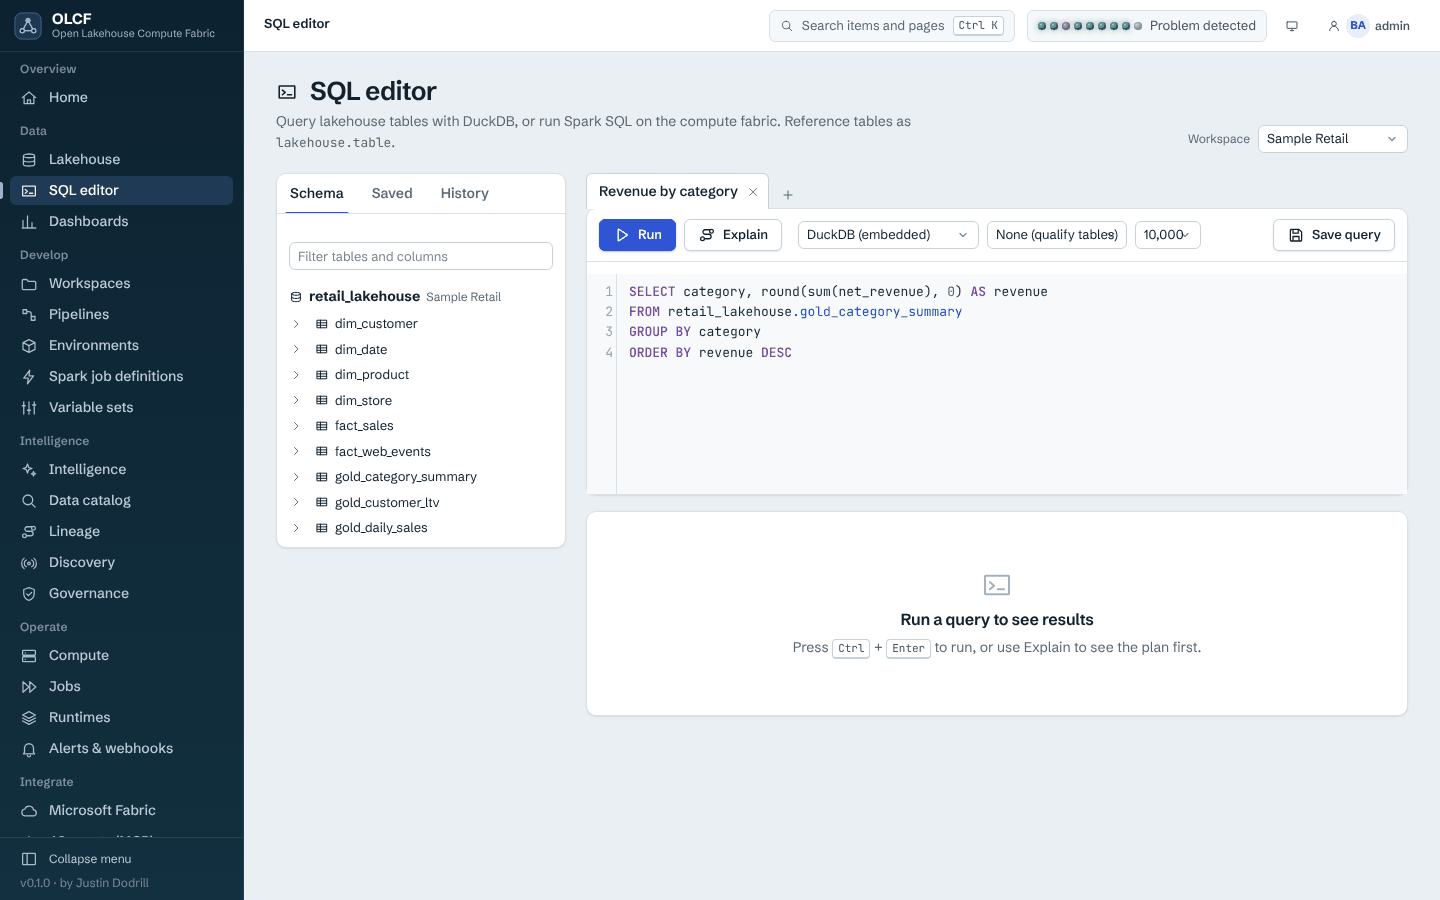Click the Filter tables and columns field
1440x900 pixels.
pos(421,256)
